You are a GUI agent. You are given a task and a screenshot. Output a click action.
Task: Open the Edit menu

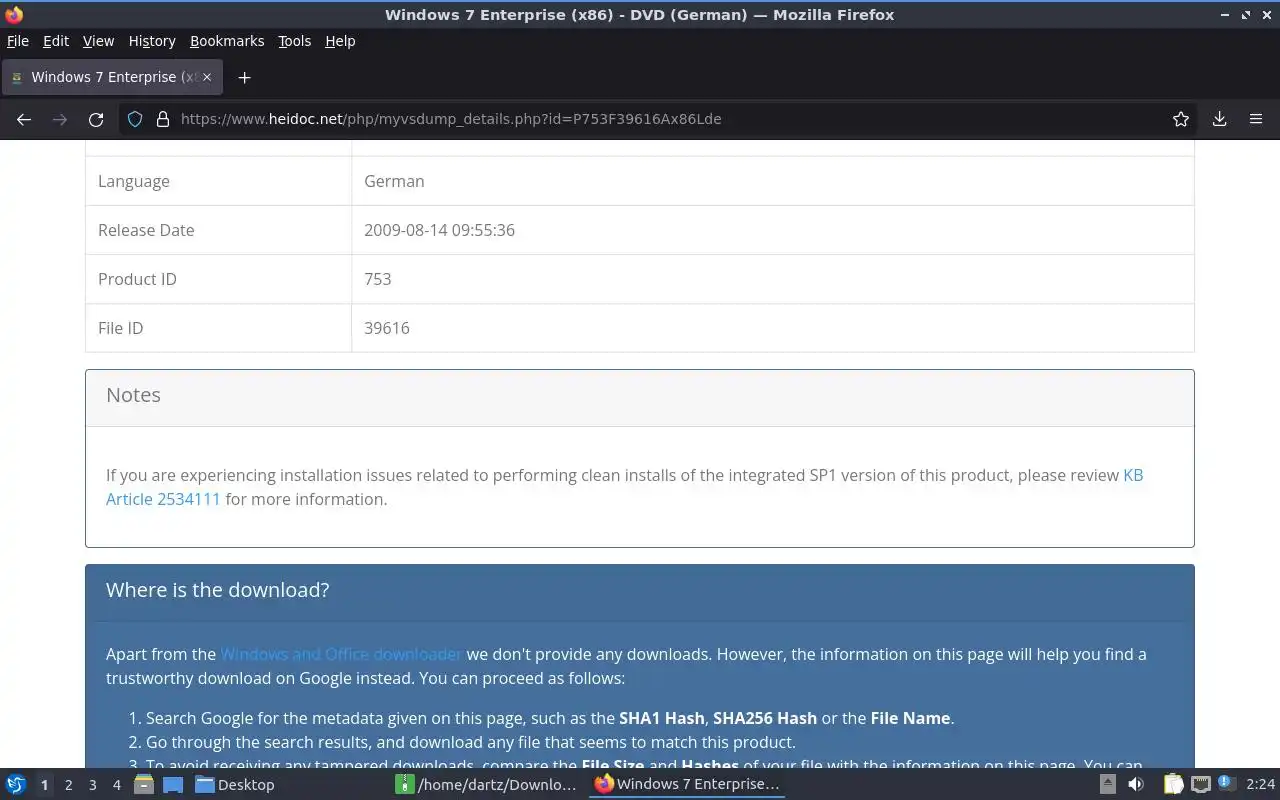(56, 41)
